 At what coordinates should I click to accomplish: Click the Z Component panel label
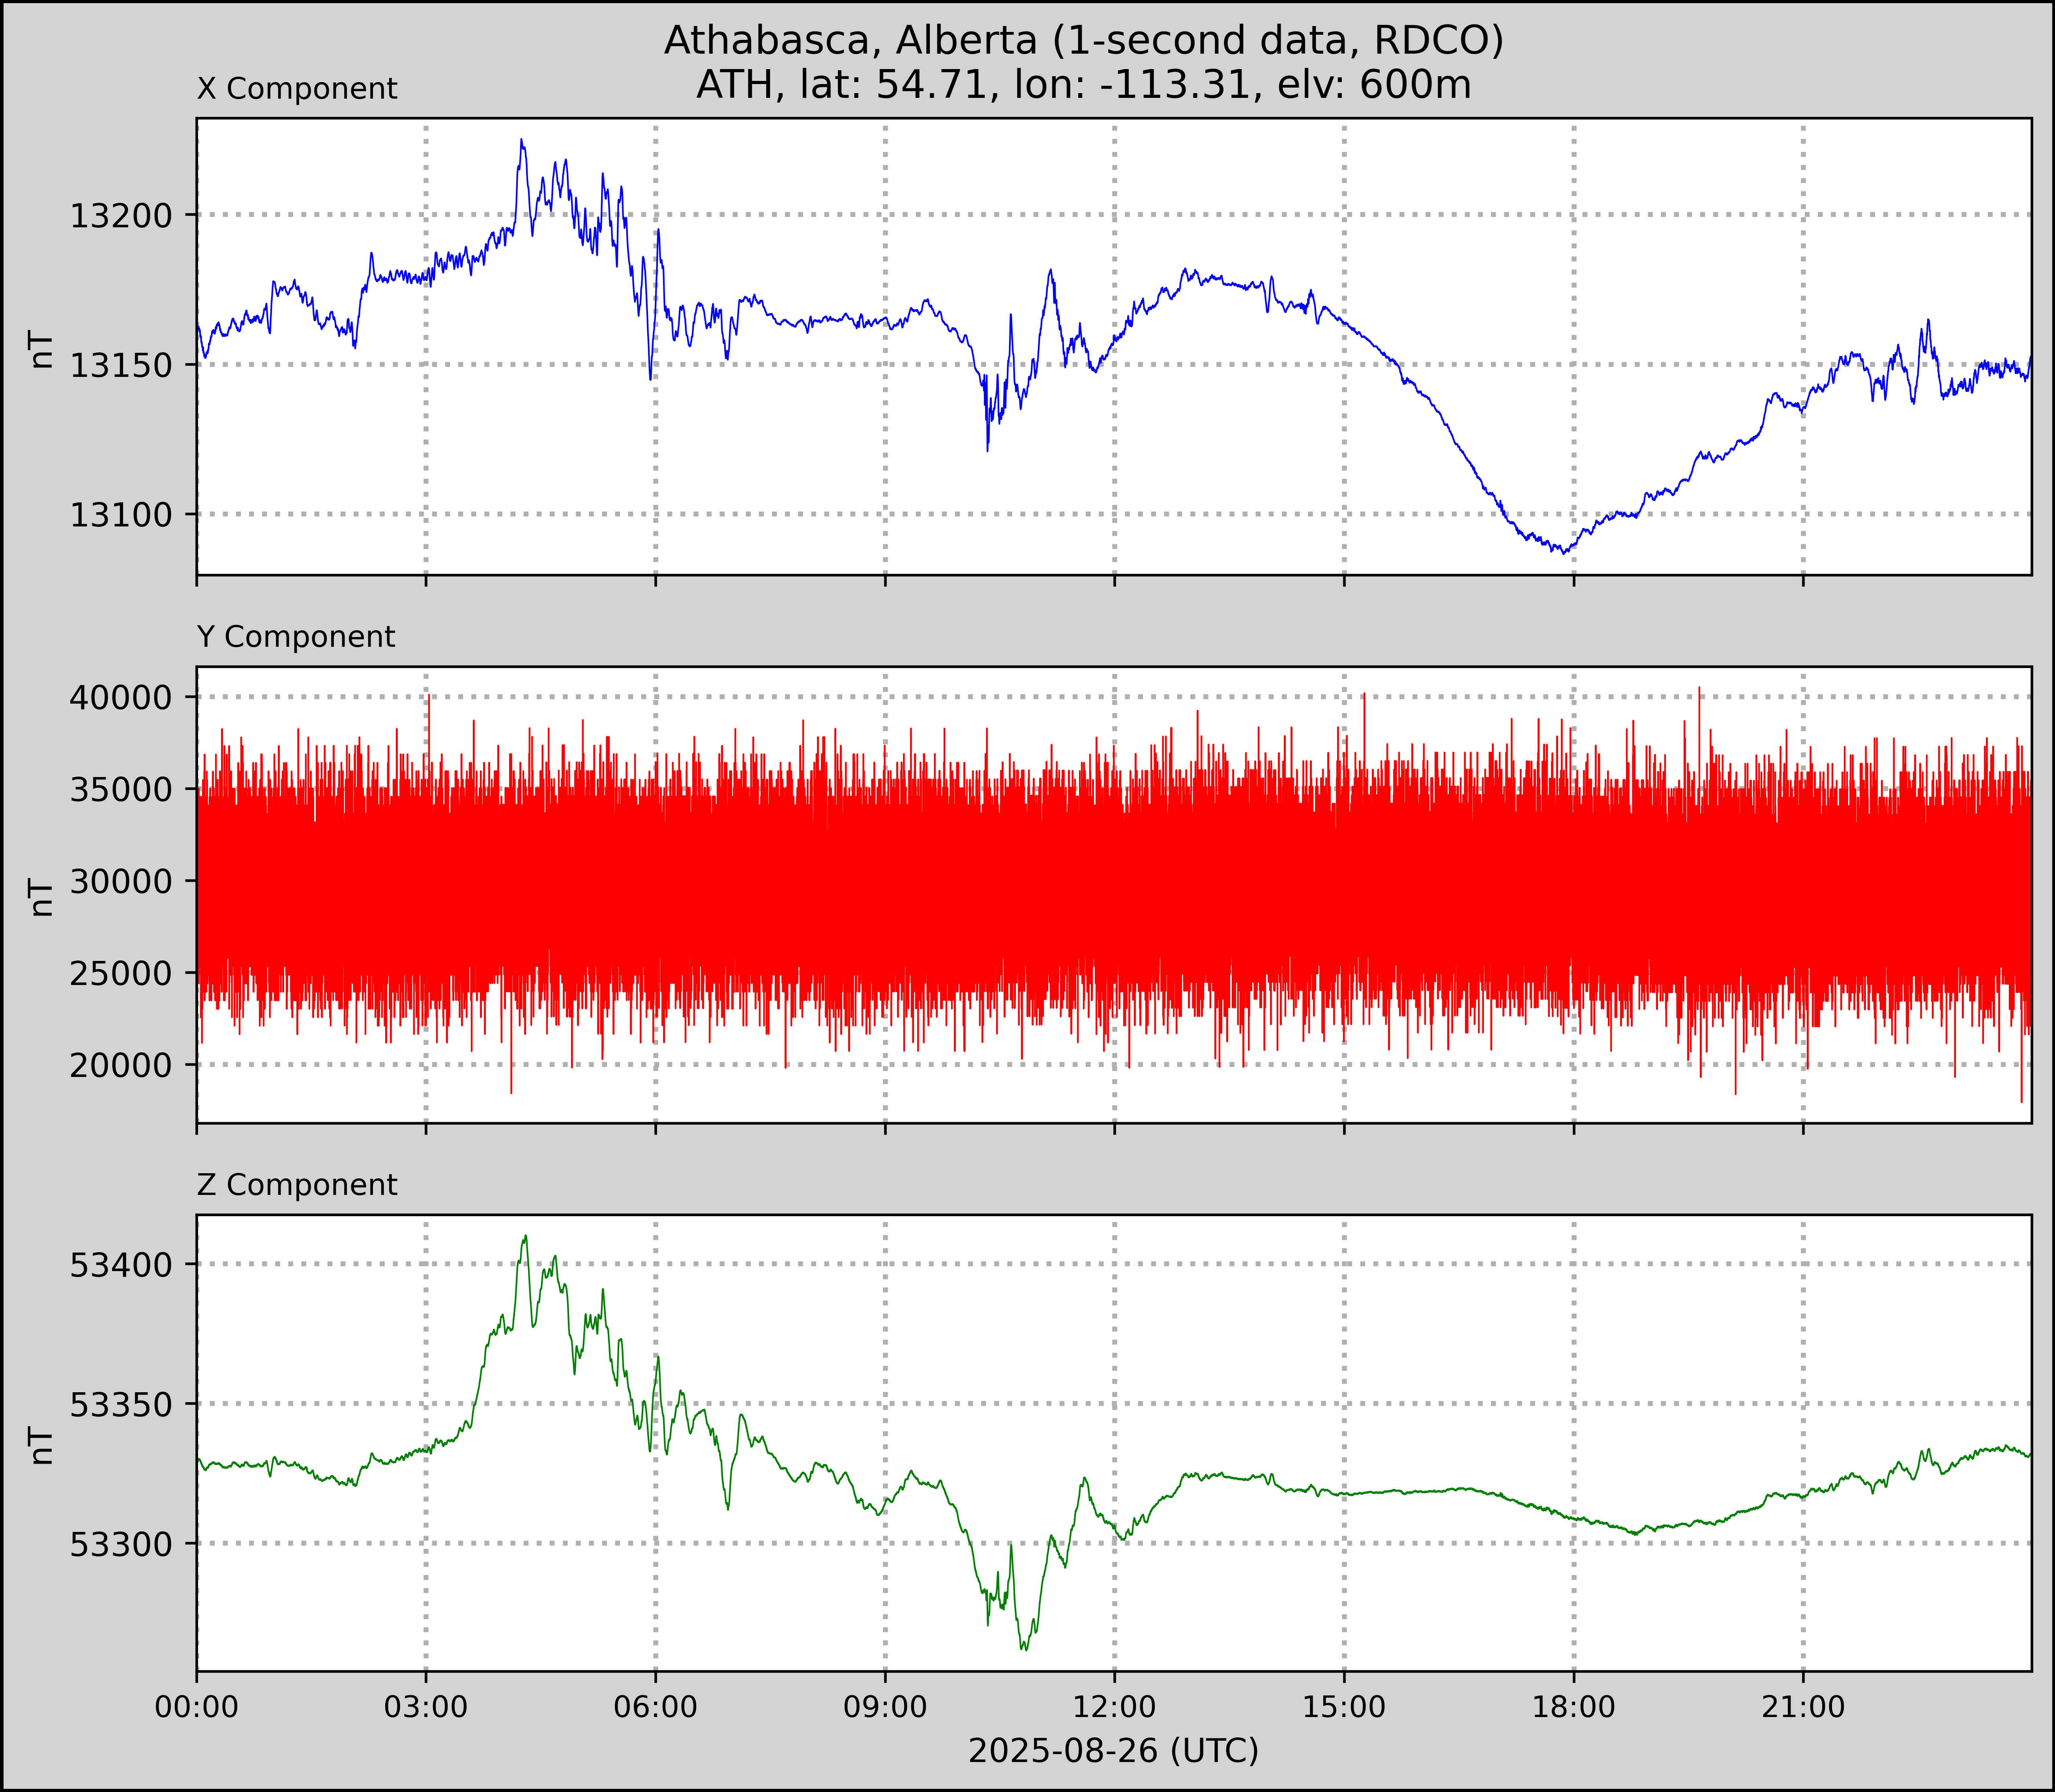[x=297, y=1185]
